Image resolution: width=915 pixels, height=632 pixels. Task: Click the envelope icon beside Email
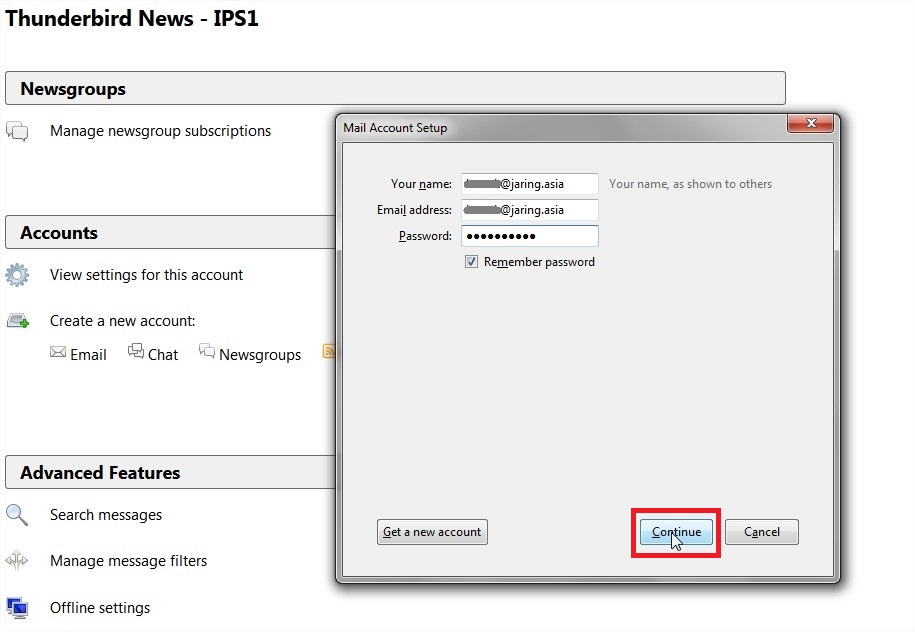pyautogui.click(x=58, y=352)
